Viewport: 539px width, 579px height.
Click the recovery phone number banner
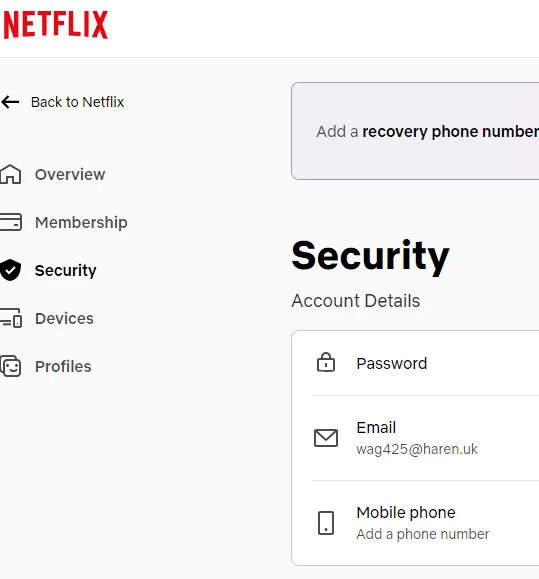click(415, 131)
